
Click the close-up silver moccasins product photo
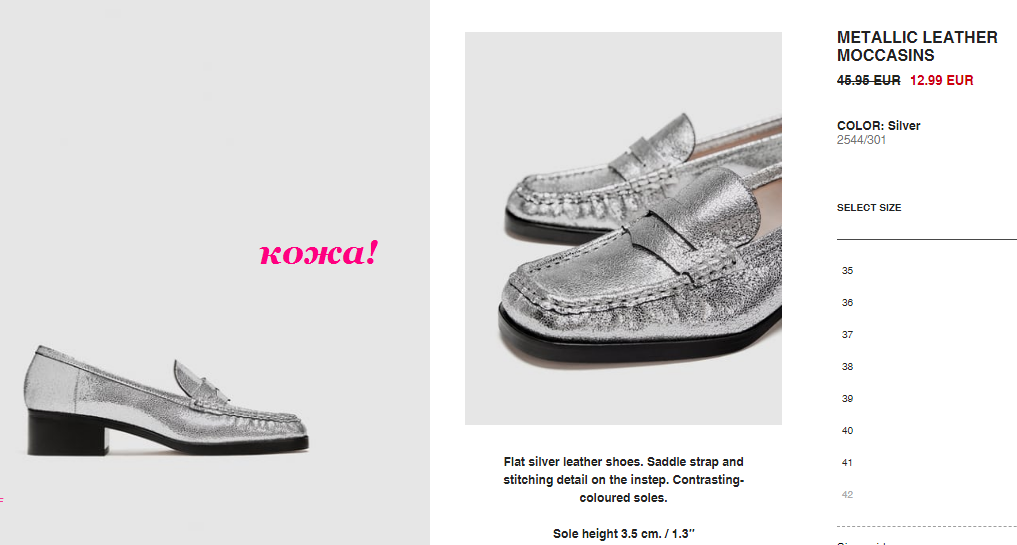tap(623, 228)
